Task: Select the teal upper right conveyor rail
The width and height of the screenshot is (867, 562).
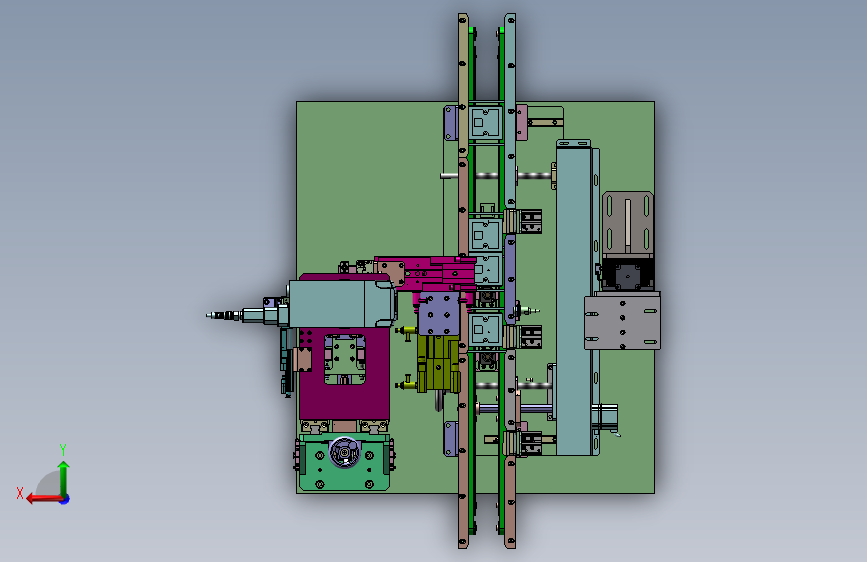Action: (510, 111)
